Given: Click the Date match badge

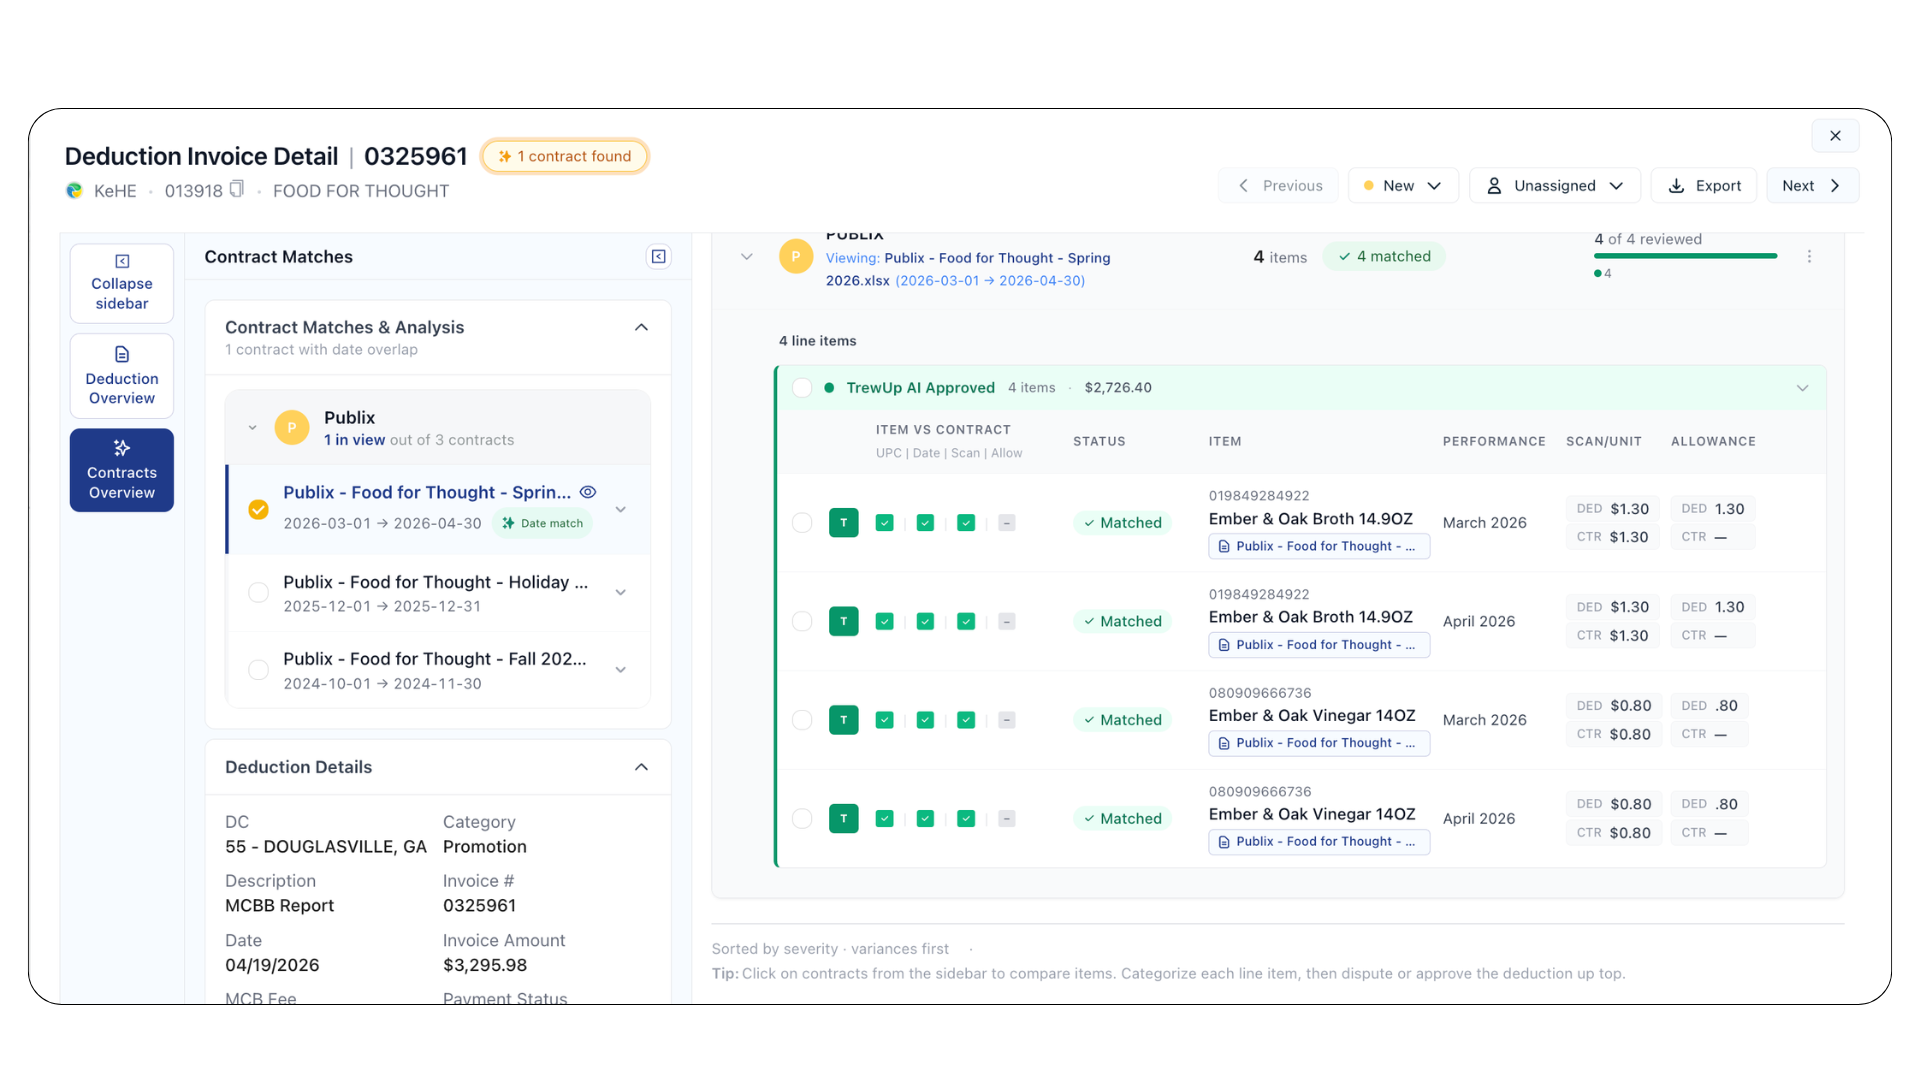Looking at the screenshot, I should point(542,523).
